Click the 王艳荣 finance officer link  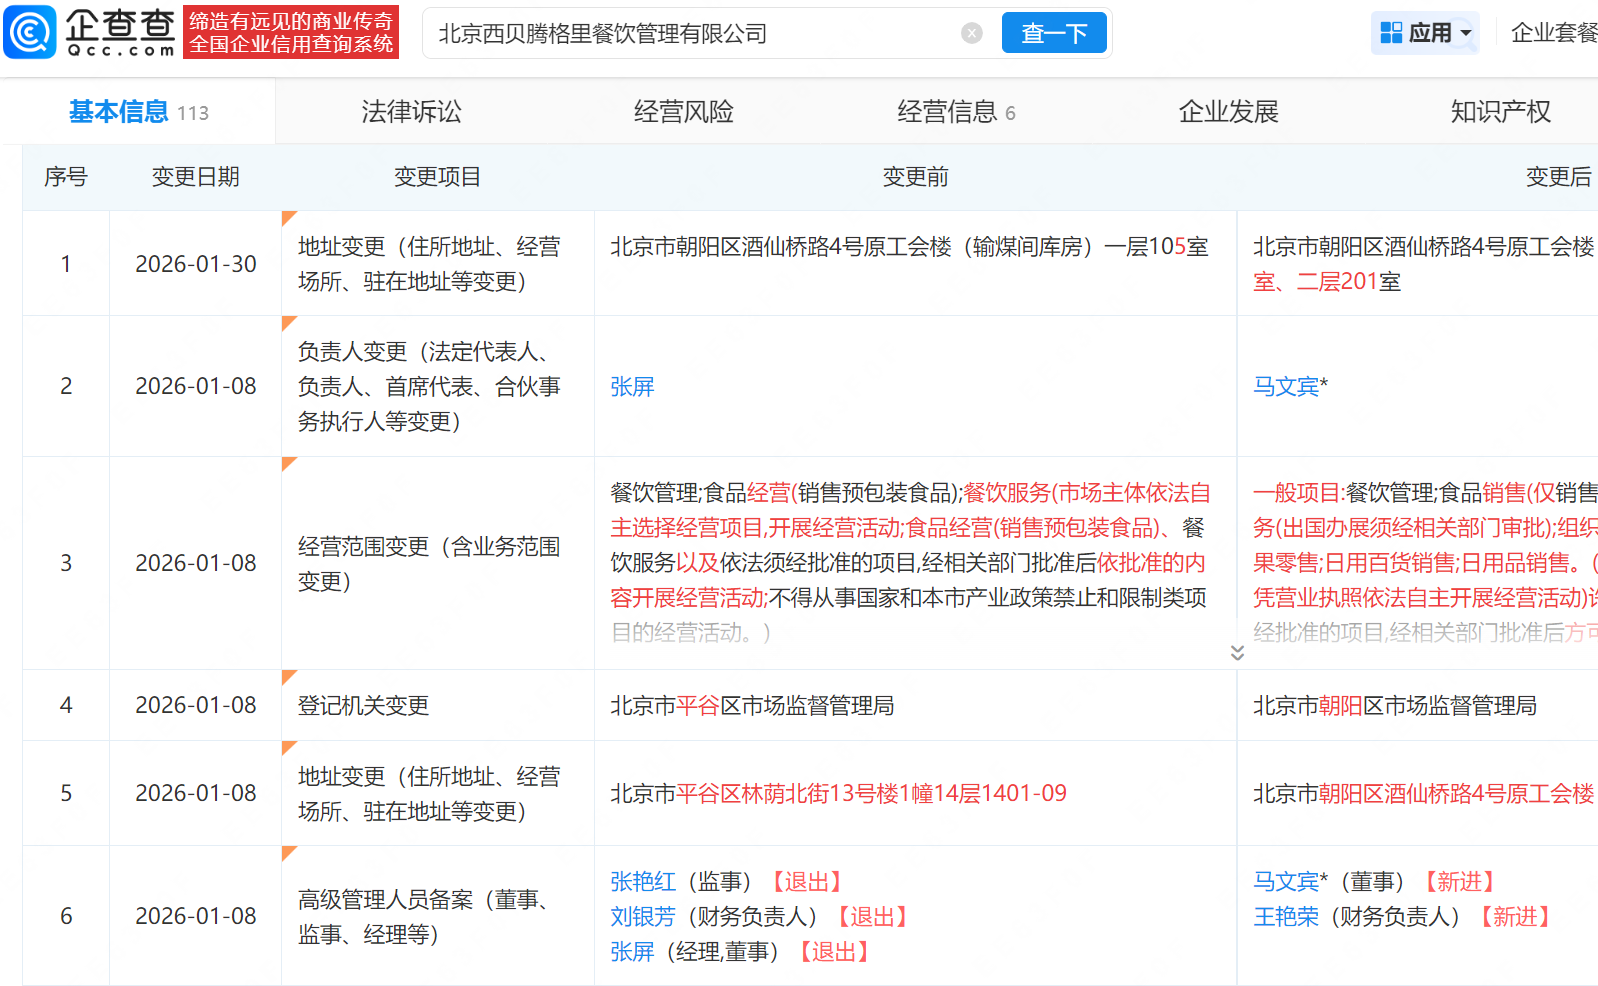coord(1286,917)
